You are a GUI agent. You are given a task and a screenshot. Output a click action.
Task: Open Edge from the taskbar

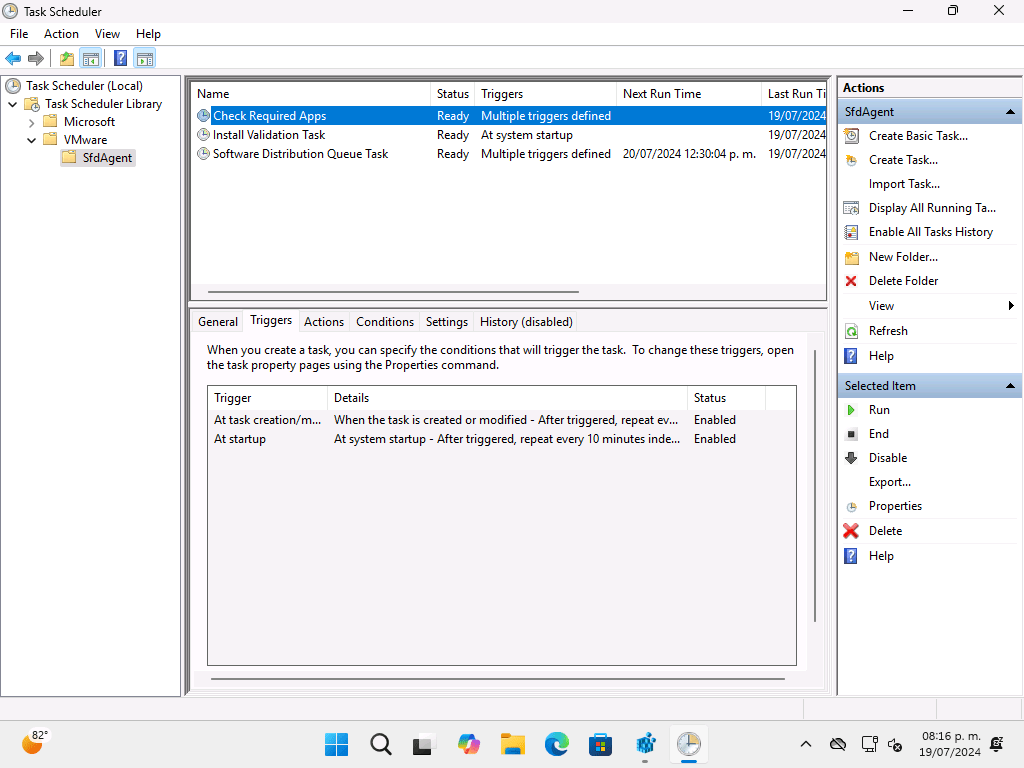pos(556,744)
